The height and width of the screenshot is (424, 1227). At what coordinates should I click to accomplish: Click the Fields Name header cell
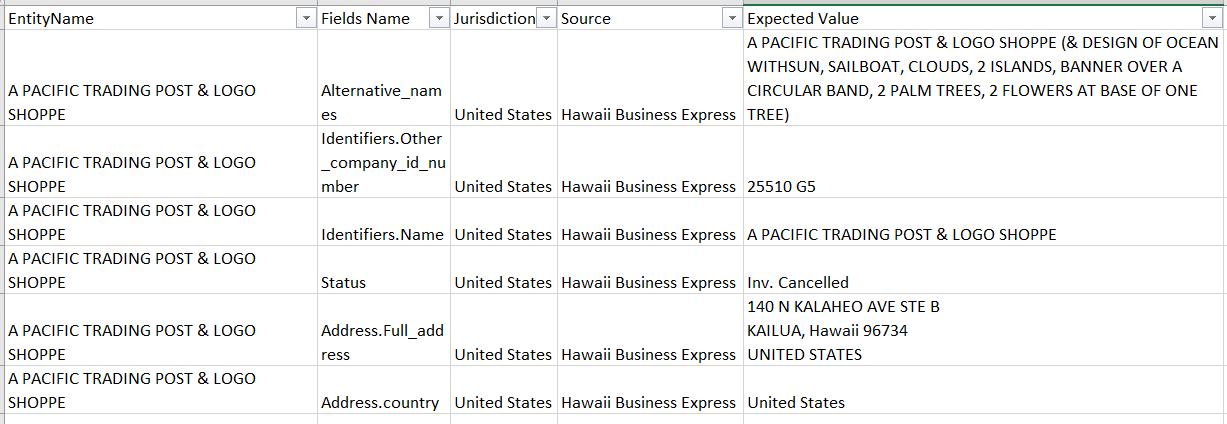point(370,19)
